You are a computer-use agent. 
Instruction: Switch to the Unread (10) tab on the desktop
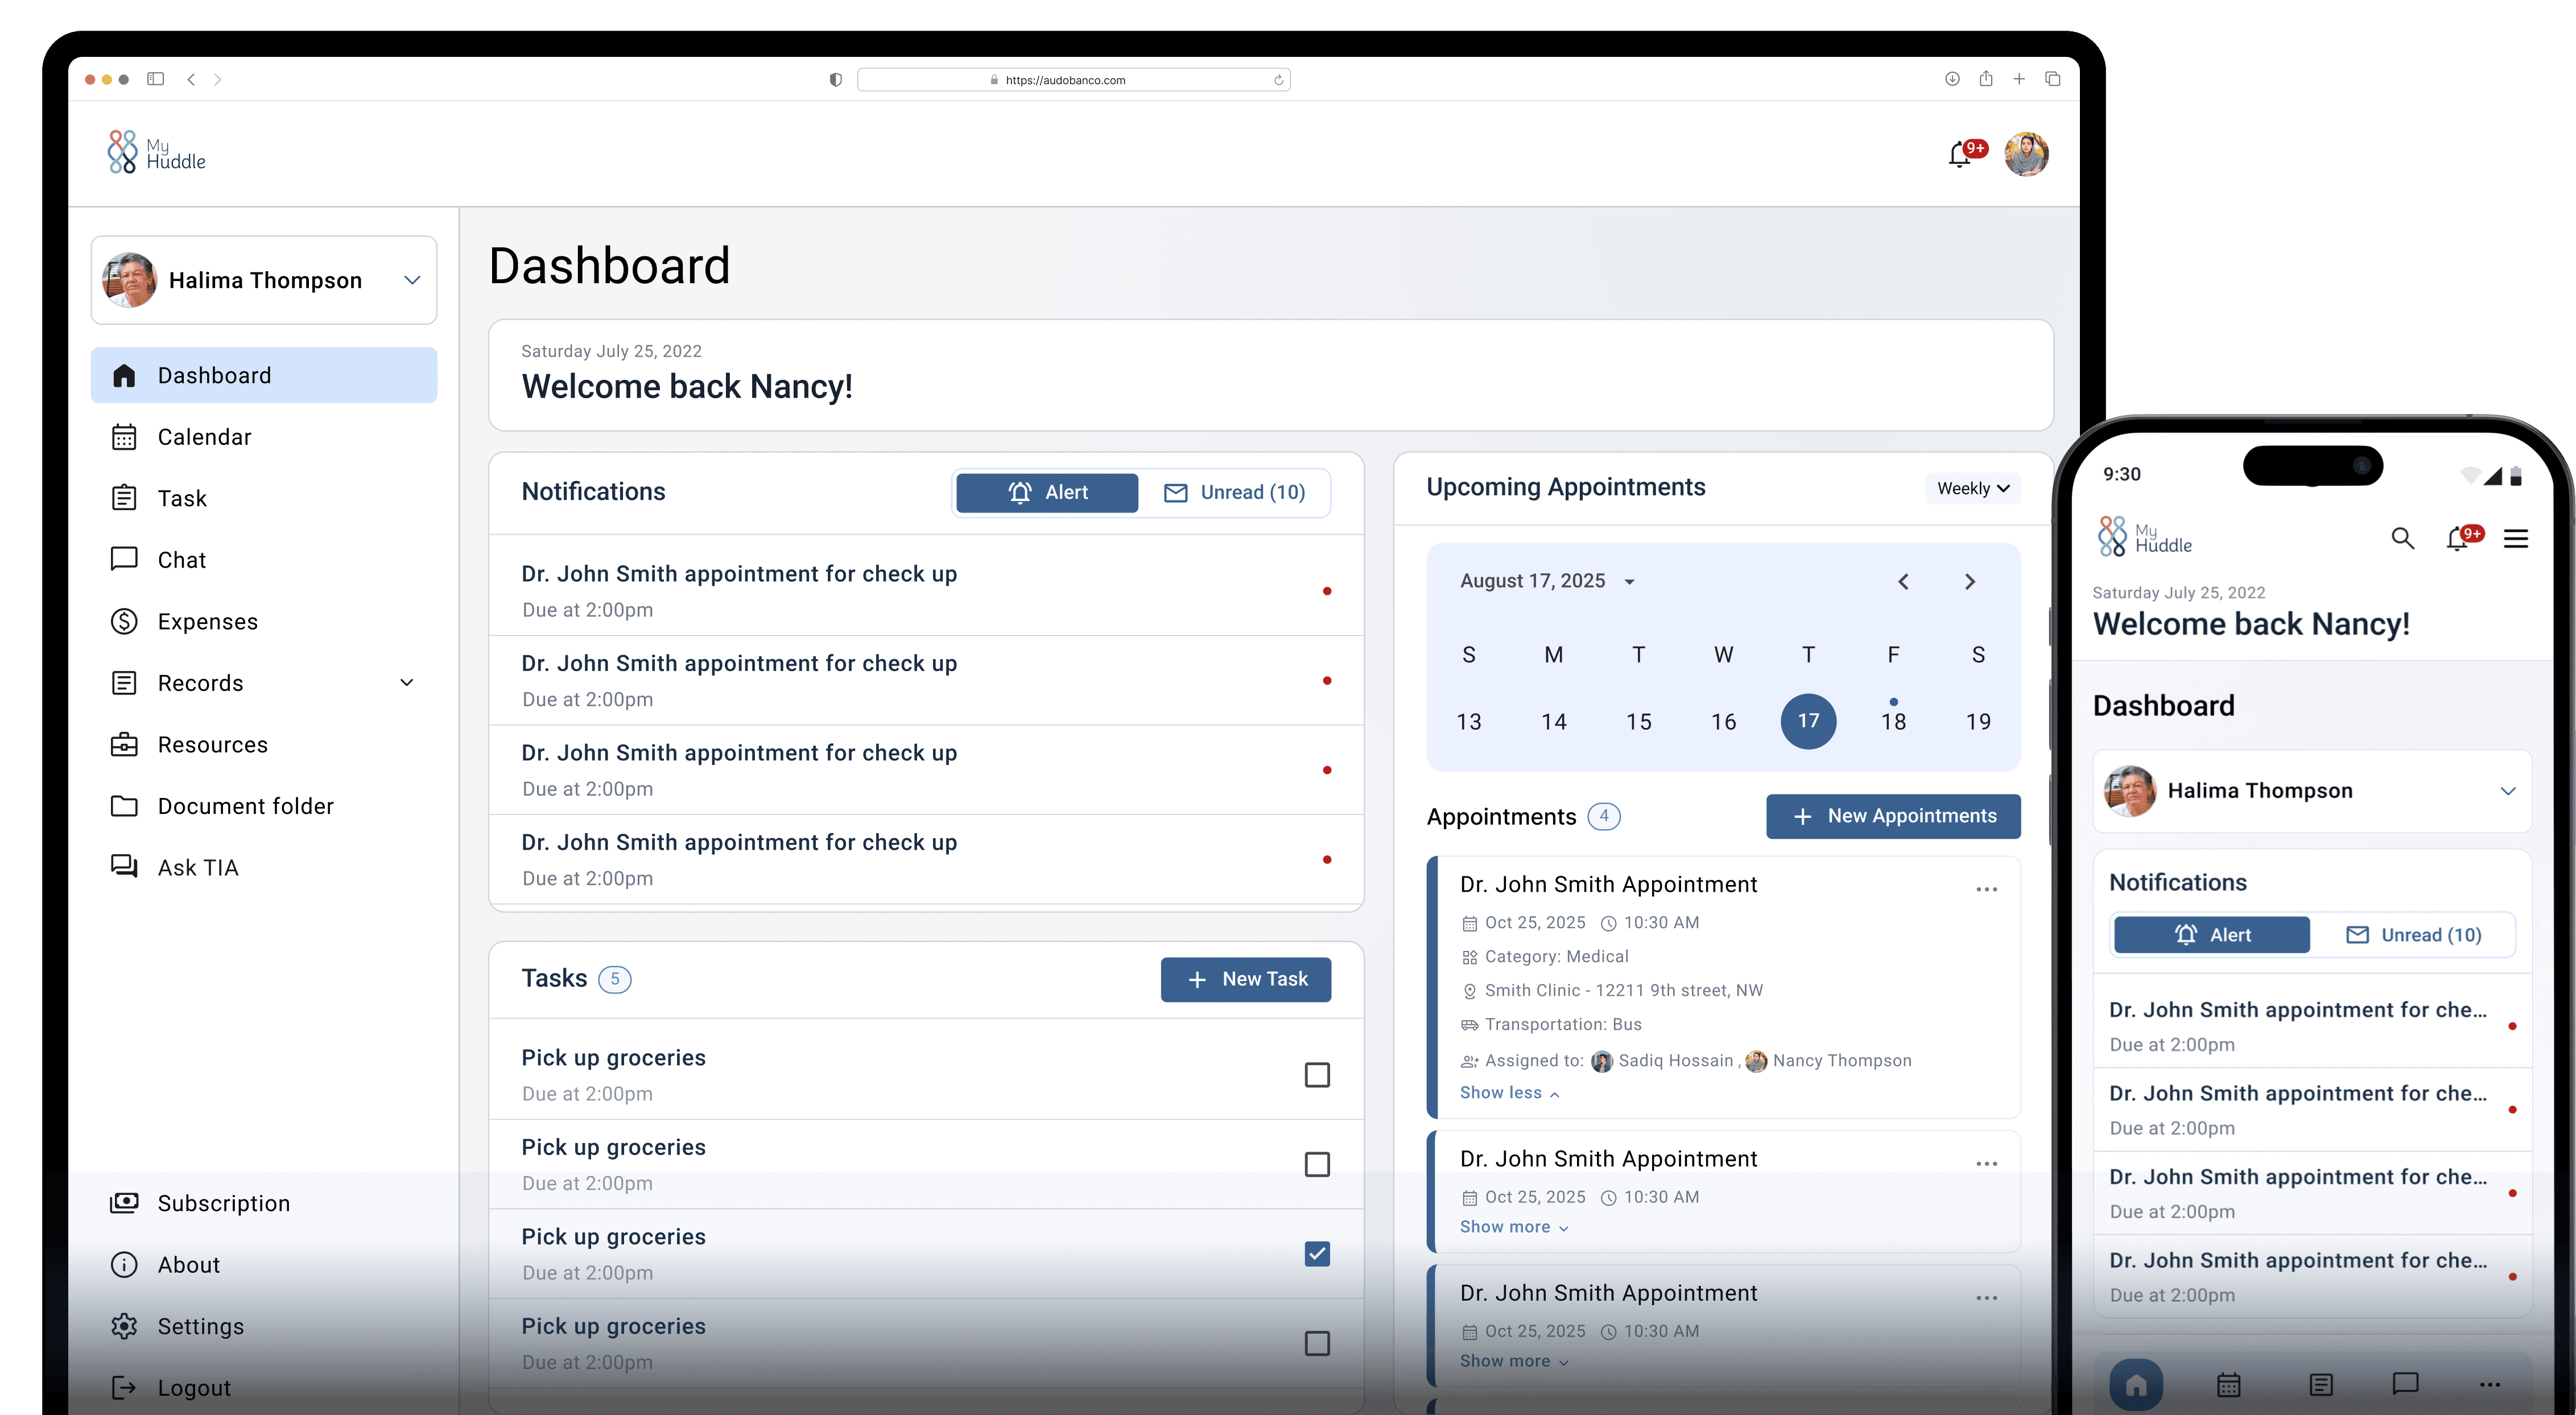(x=1235, y=492)
